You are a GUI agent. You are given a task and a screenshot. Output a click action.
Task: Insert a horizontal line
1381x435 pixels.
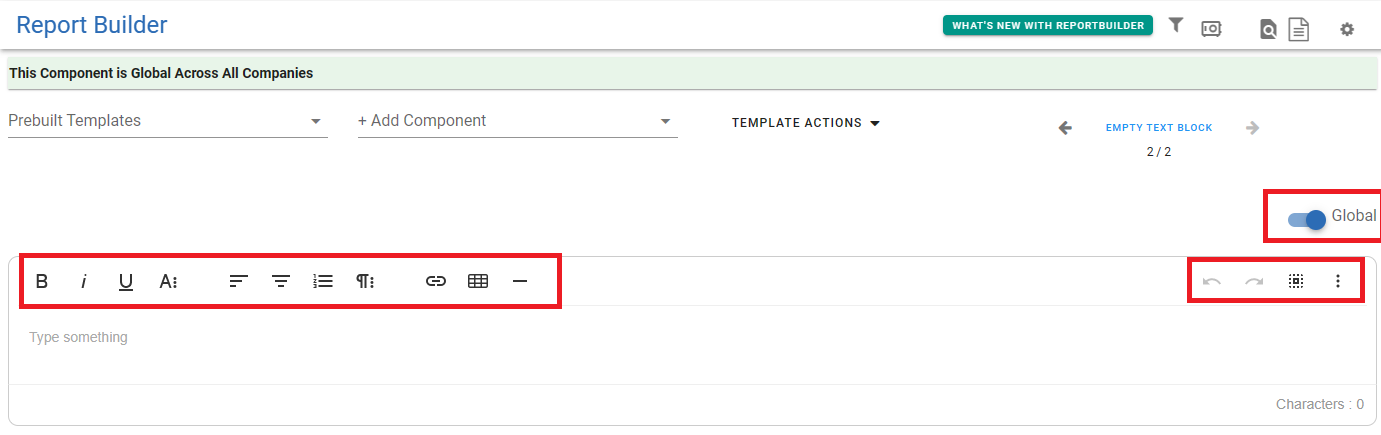(520, 282)
